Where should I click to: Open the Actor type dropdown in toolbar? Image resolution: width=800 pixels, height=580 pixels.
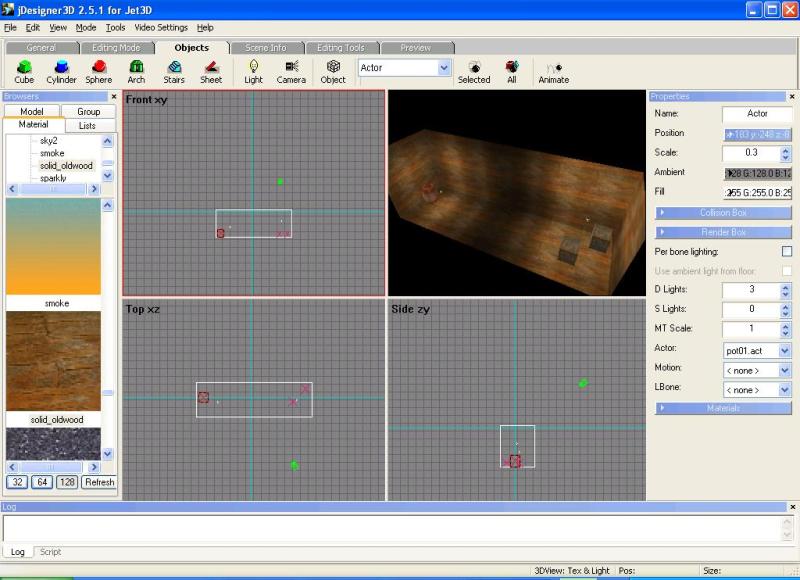tap(444, 68)
